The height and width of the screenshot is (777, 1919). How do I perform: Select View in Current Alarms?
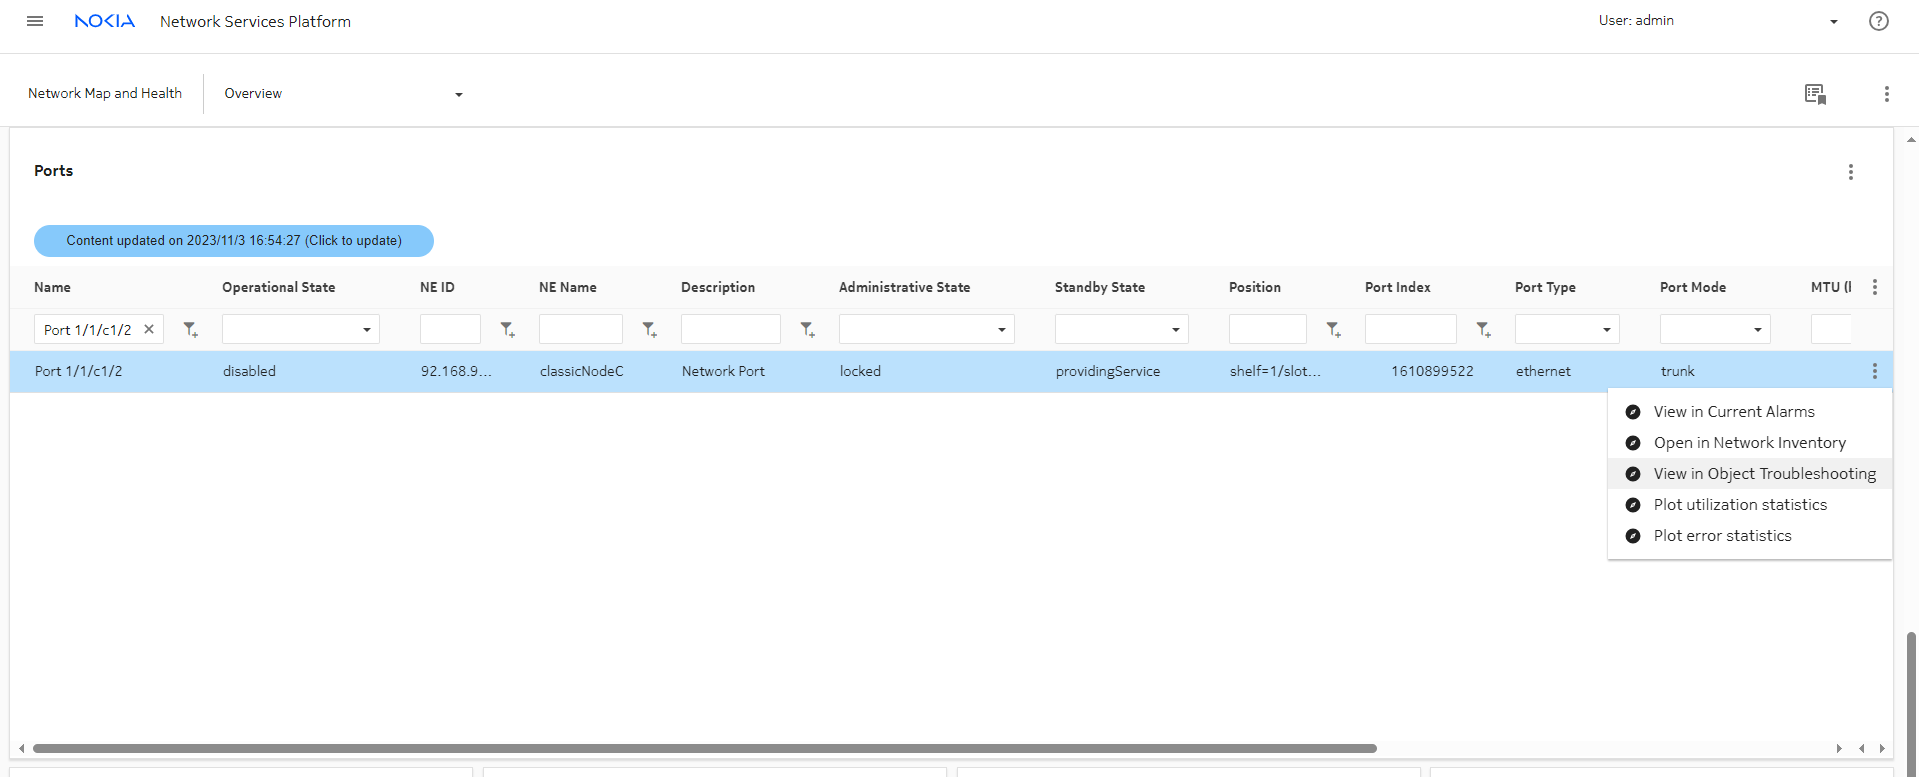pyautogui.click(x=1733, y=412)
